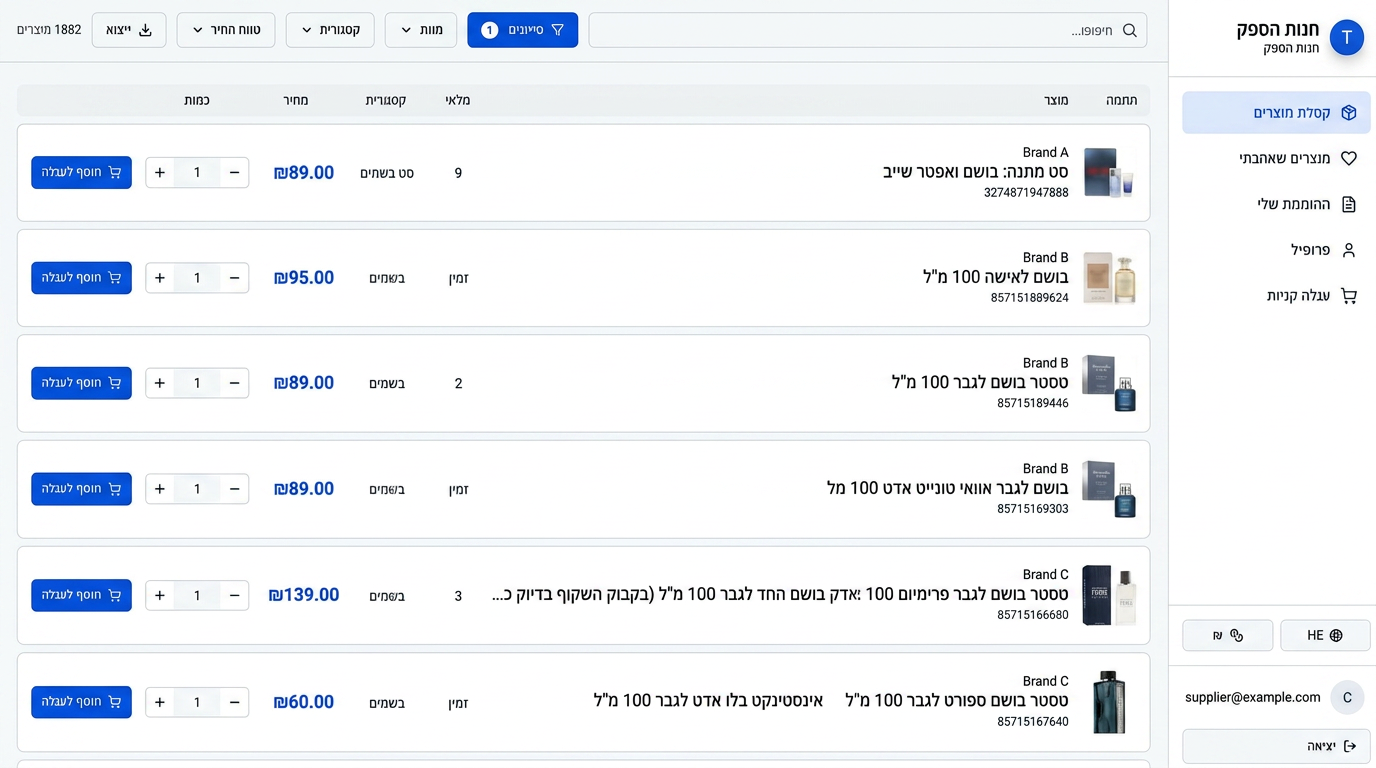
Task: Click the ₪95.00 price
Action: click(x=304, y=278)
